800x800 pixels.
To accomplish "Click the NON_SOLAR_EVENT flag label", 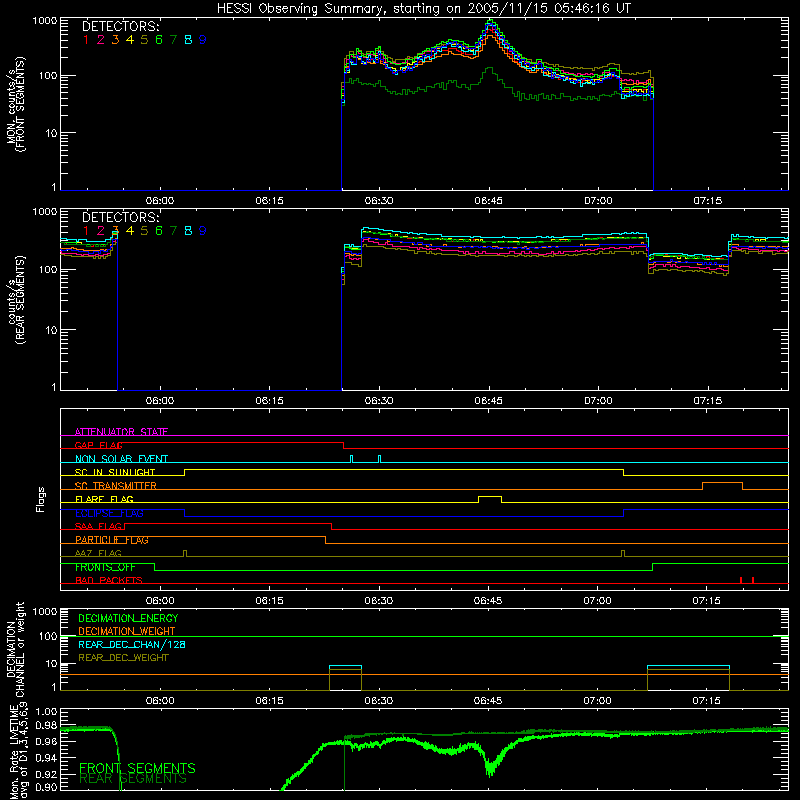I will point(121,459).
